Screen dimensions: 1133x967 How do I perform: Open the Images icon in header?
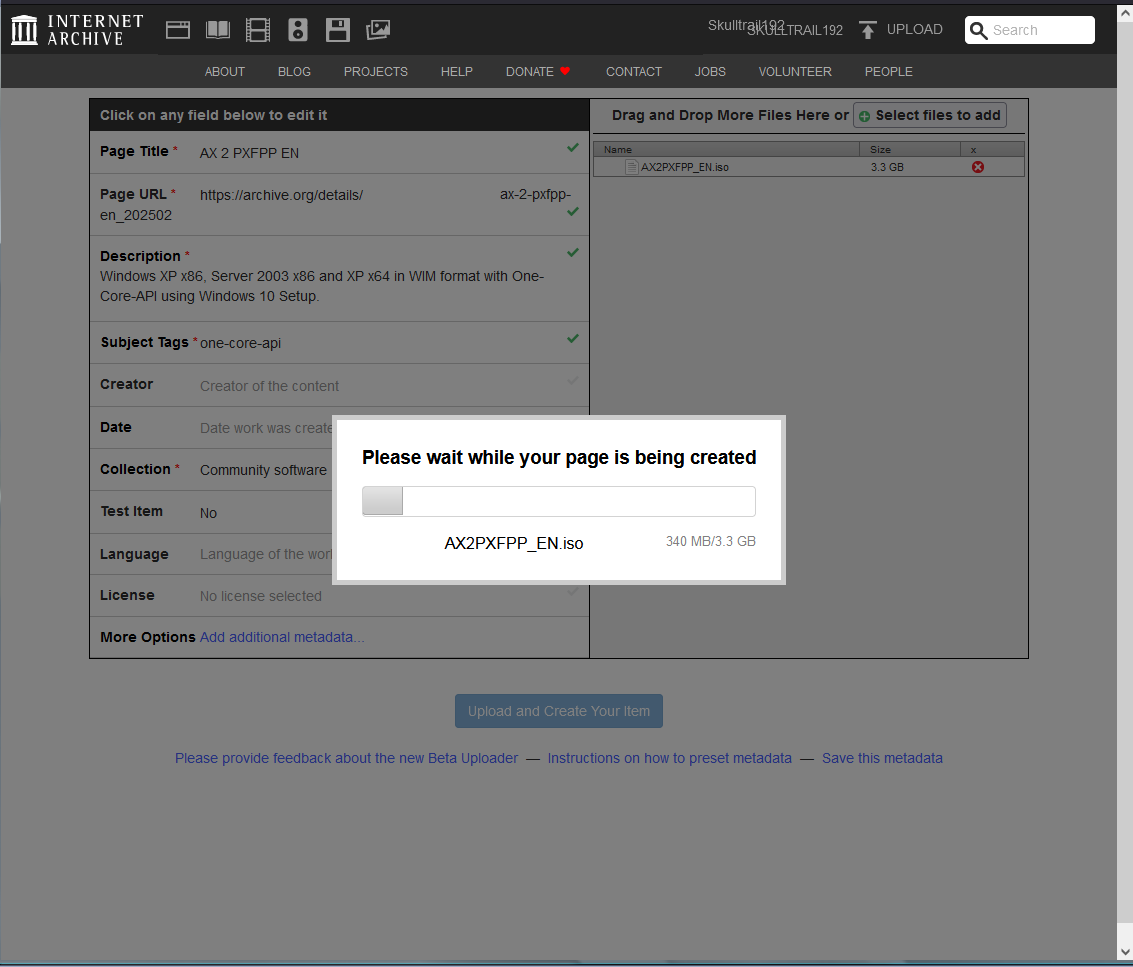(378, 30)
